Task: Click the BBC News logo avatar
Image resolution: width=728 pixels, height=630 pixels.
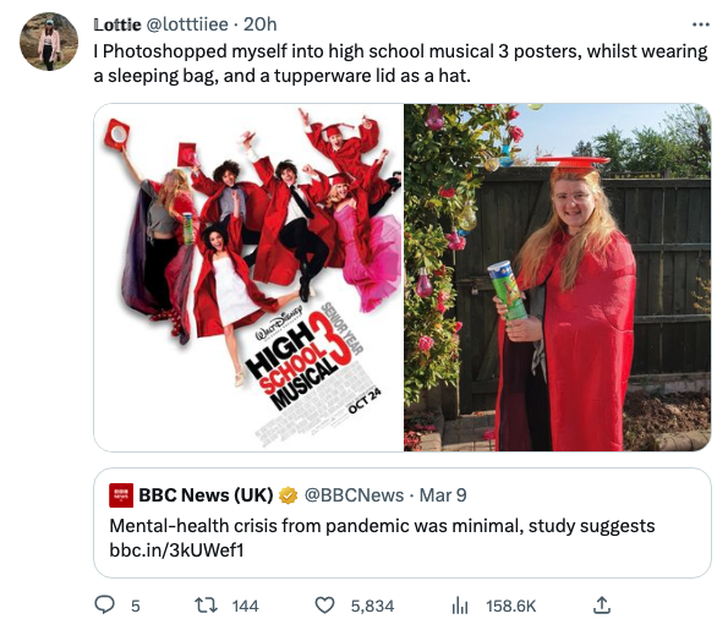Action: coord(121,495)
